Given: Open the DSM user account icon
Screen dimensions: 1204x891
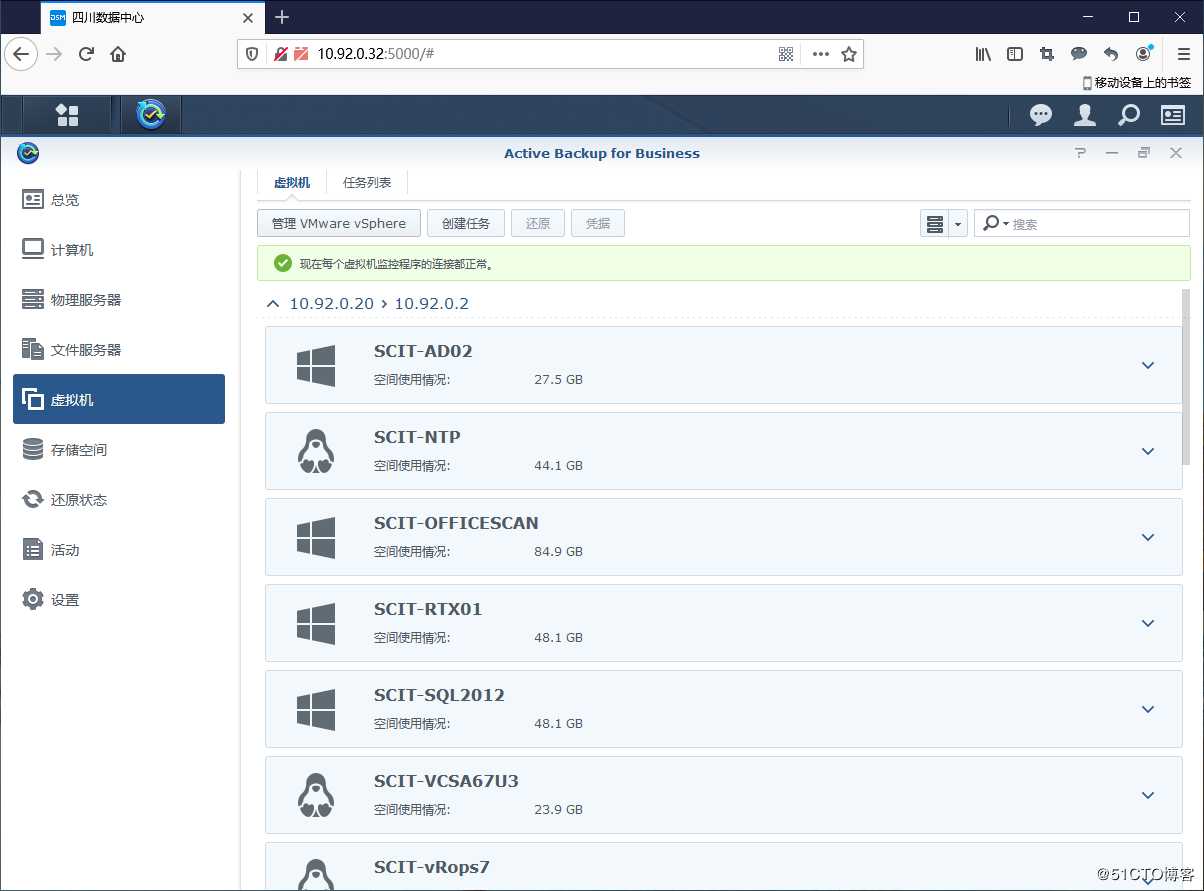Looking at the screenshot, I should click(x=1084, y=116).
